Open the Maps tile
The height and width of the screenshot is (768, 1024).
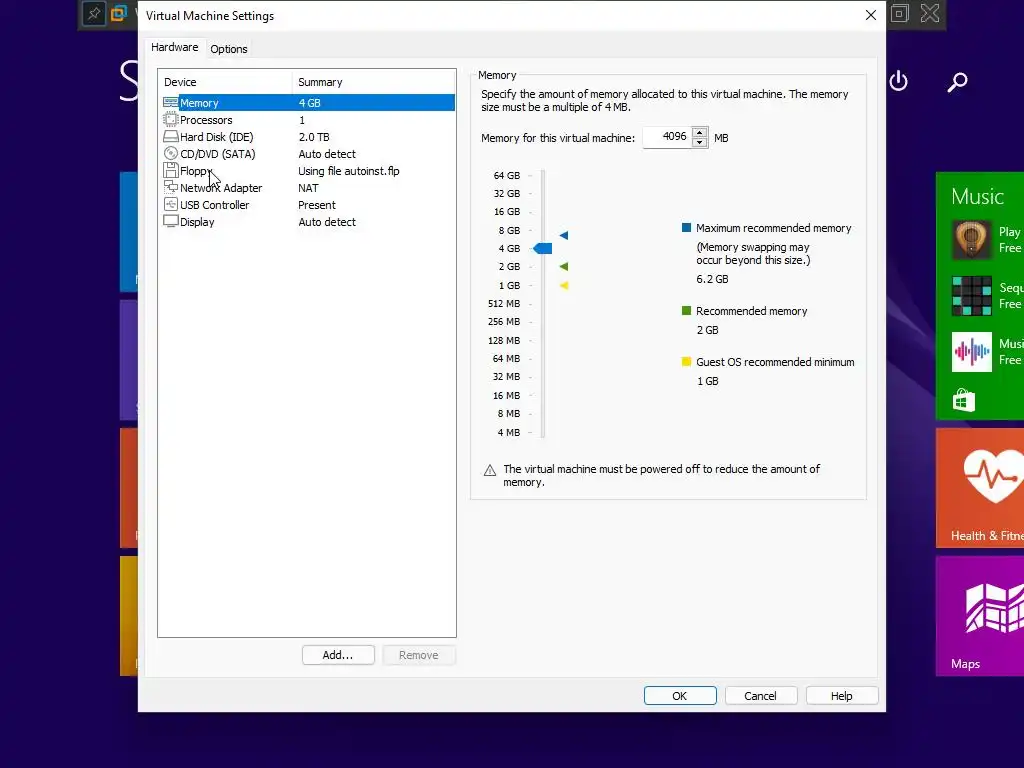pos(980,616)
